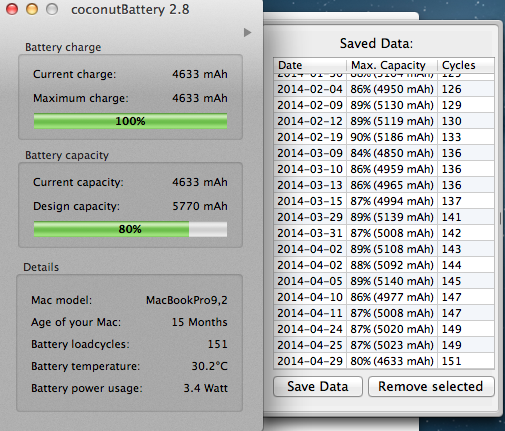Select the 2014-04-05 saved row
This screenshot has height=431, width=505.
(x=384, y=281)
